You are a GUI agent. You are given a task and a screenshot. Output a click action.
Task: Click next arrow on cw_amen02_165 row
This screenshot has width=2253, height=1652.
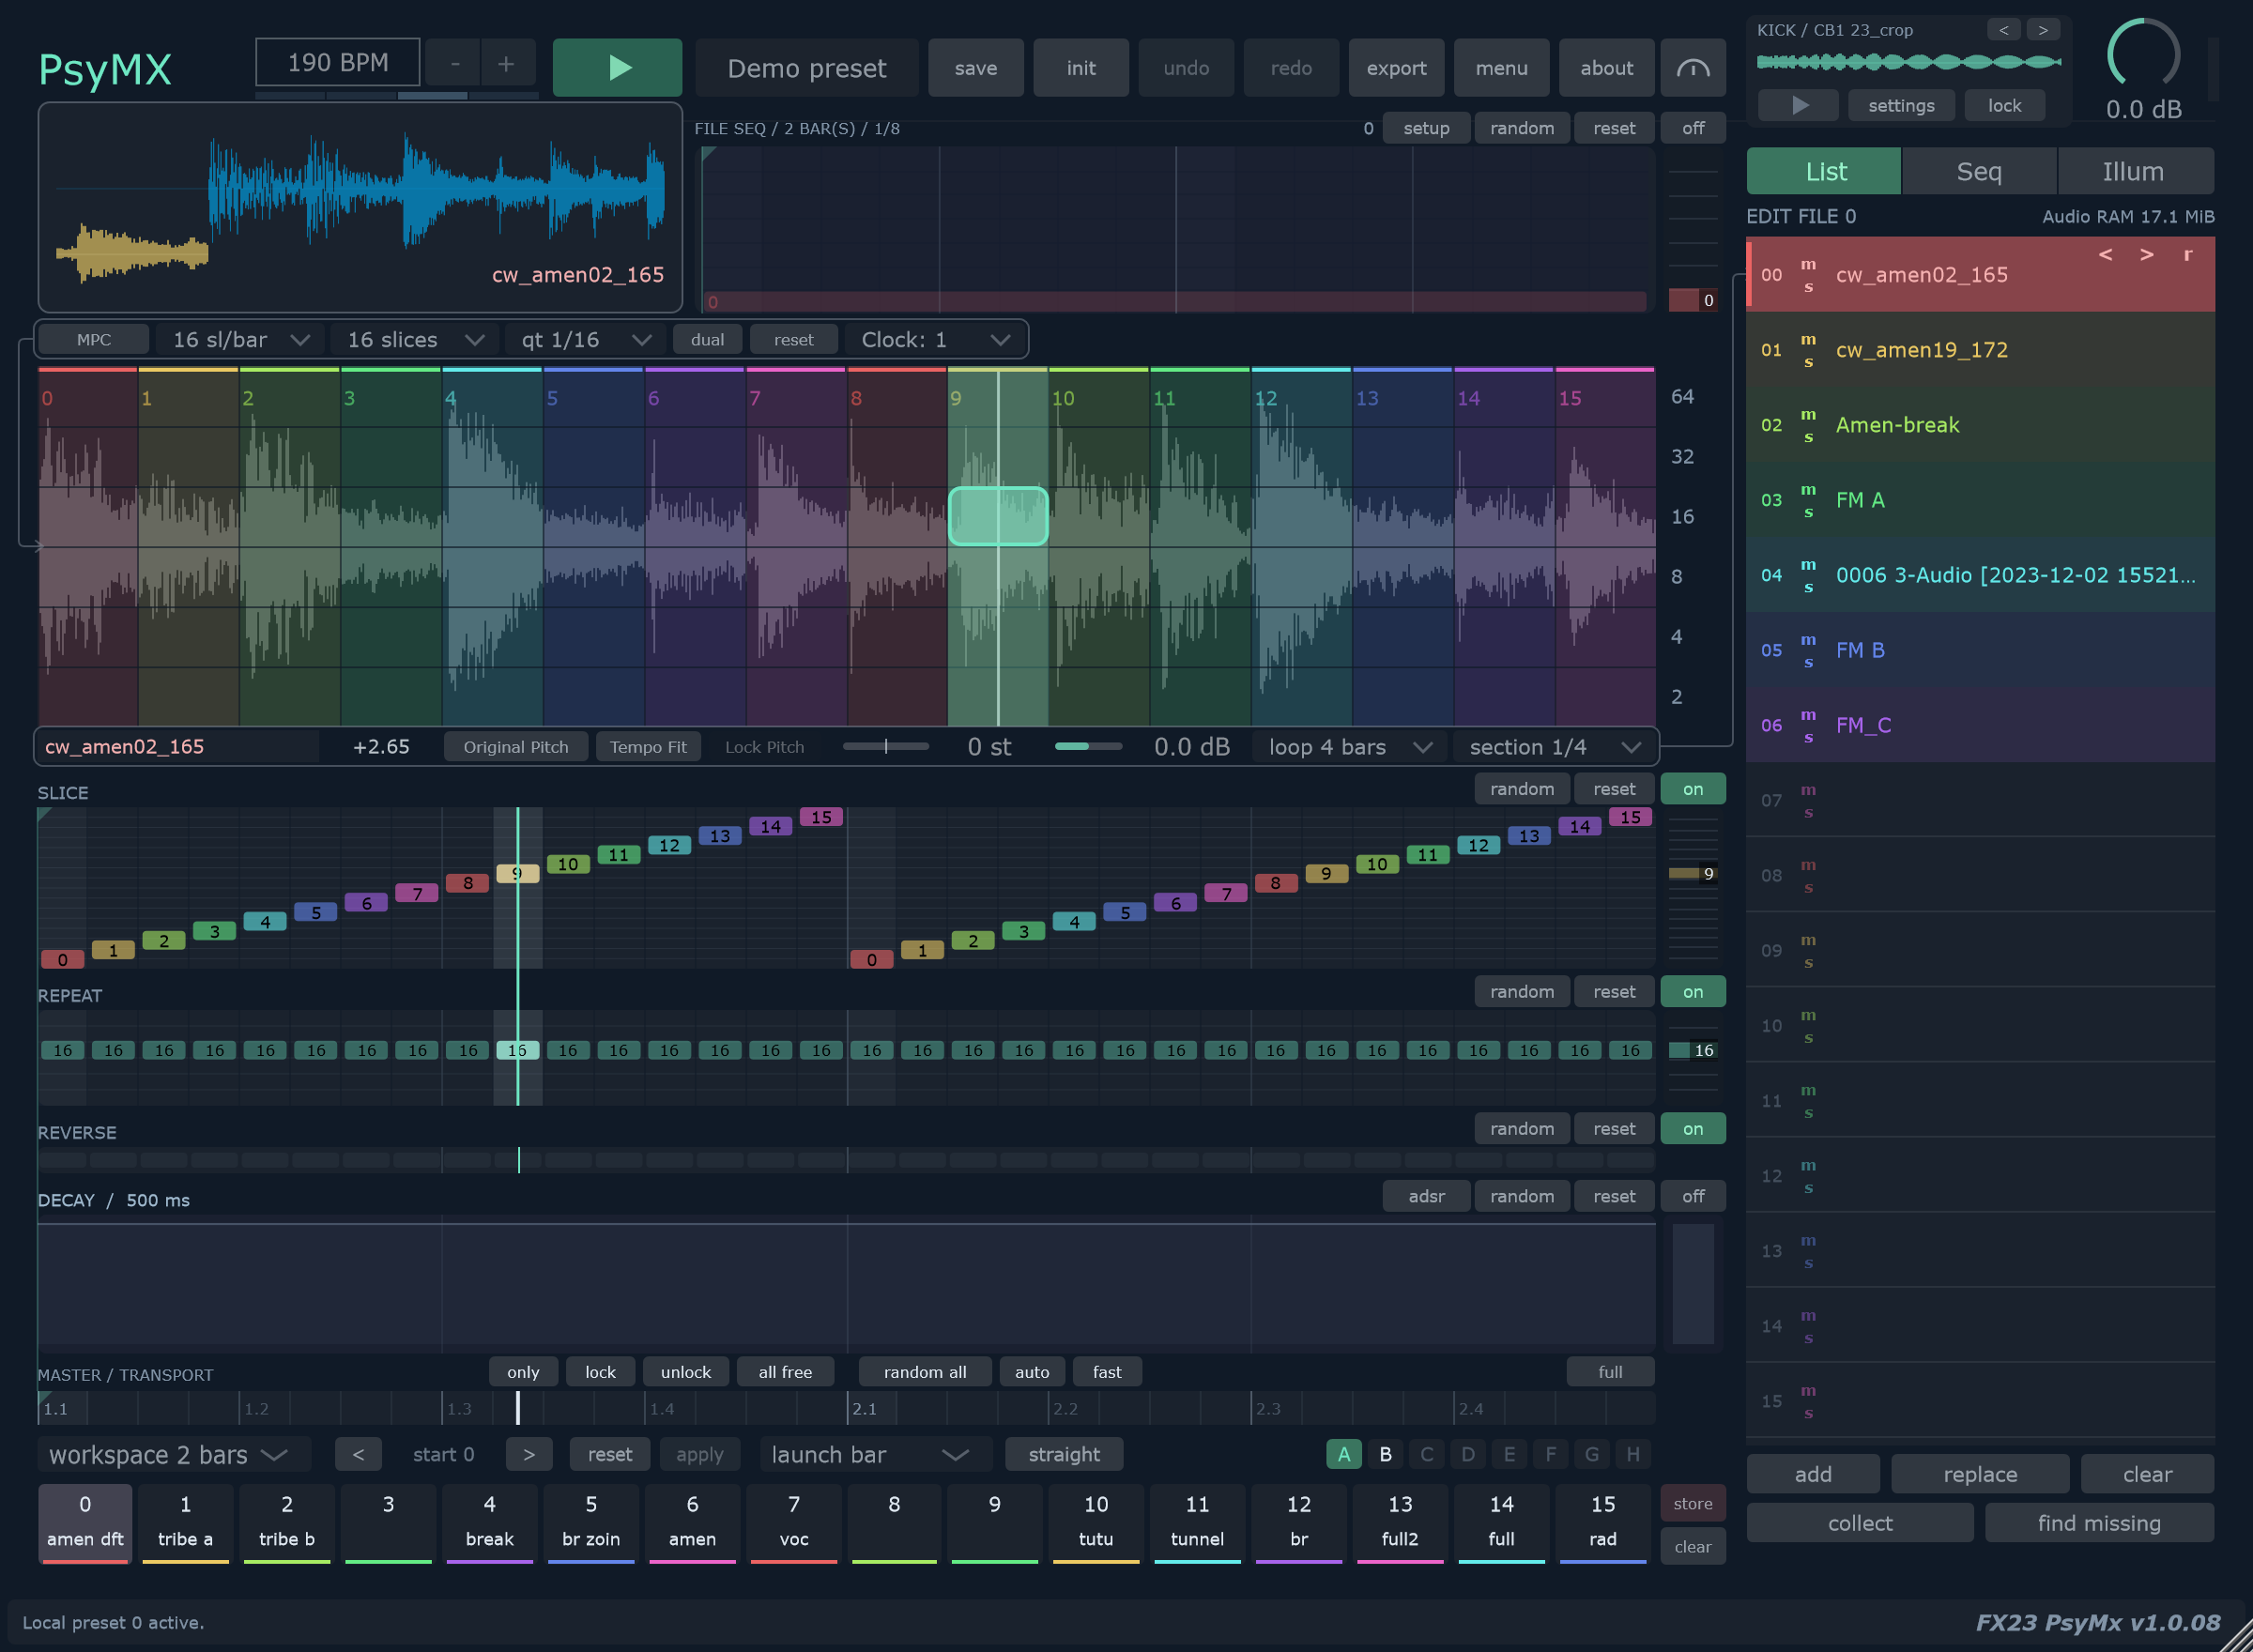(x=2146, y=254)
